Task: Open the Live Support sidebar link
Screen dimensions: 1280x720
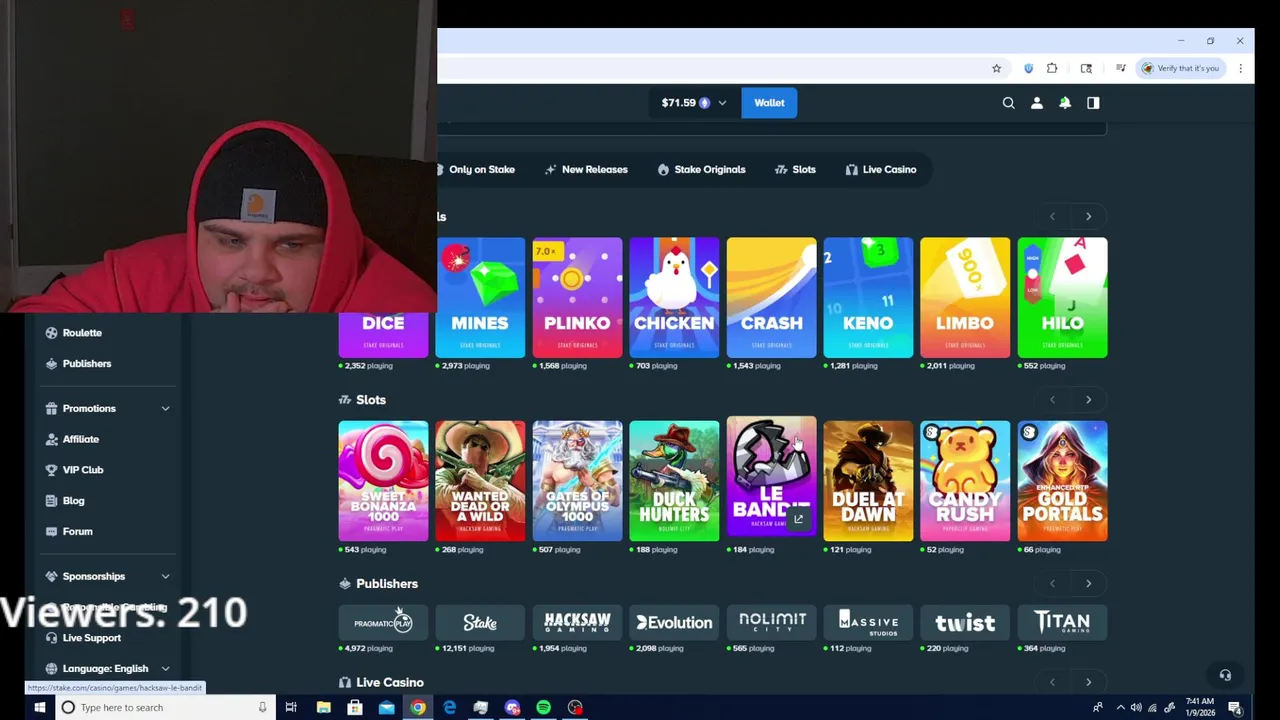Action: (91, 638)
